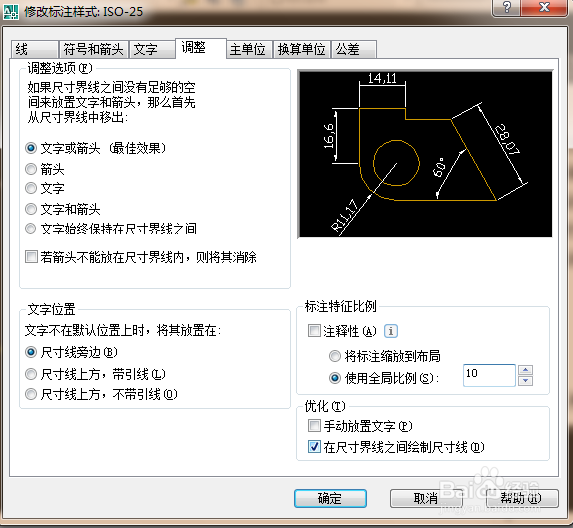Decrease global scale with down arrow
573x528 pixels.
525,381
